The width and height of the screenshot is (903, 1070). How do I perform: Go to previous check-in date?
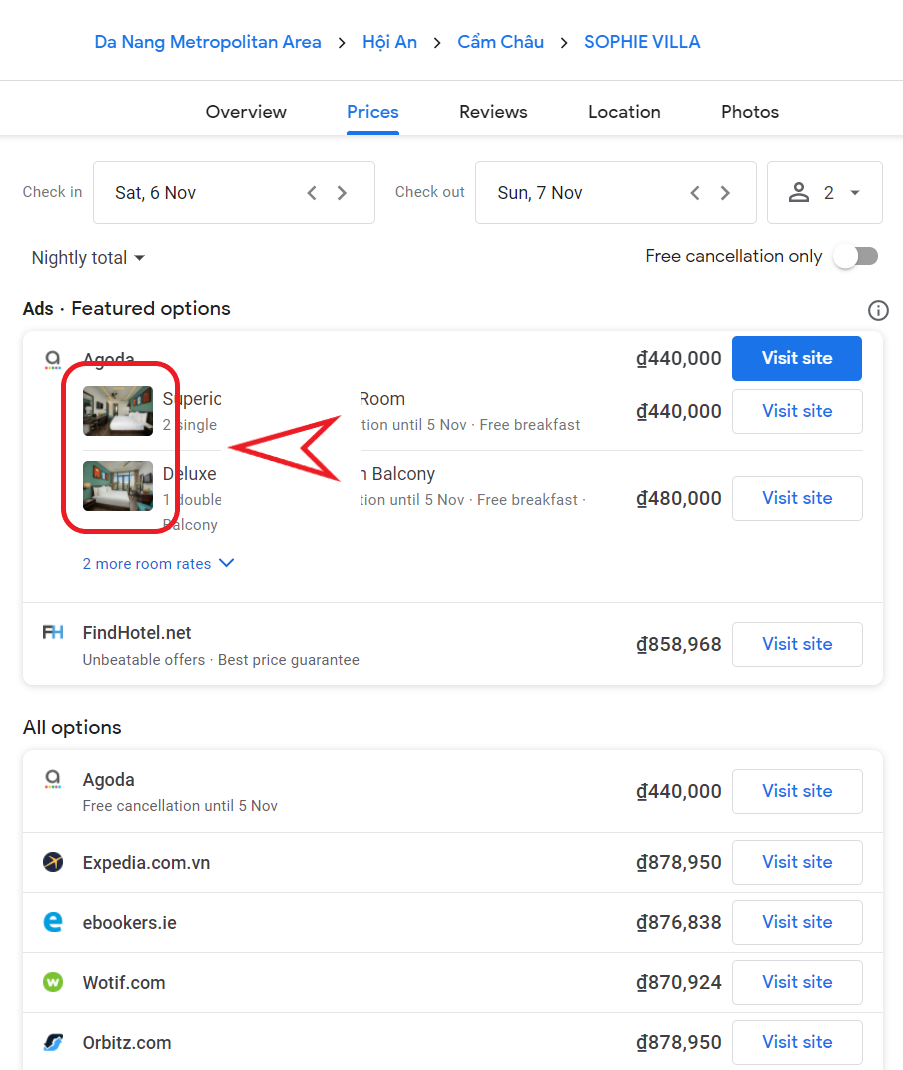(312, 193)
